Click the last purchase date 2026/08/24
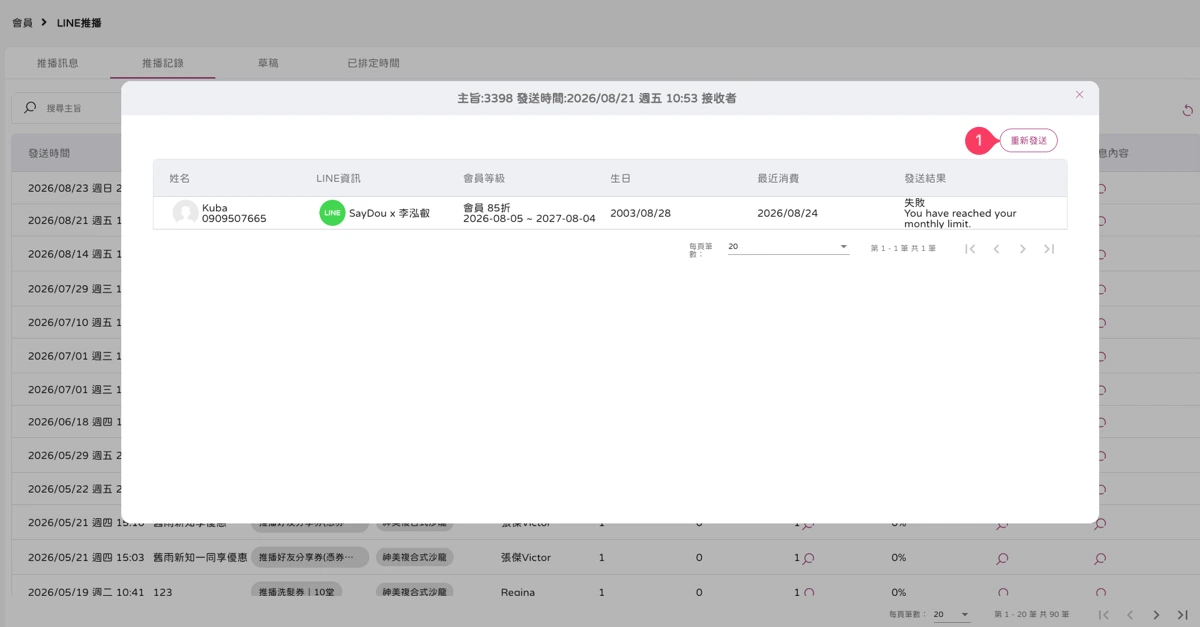The height and width of the screenshot is (627, 1200). 787,213
